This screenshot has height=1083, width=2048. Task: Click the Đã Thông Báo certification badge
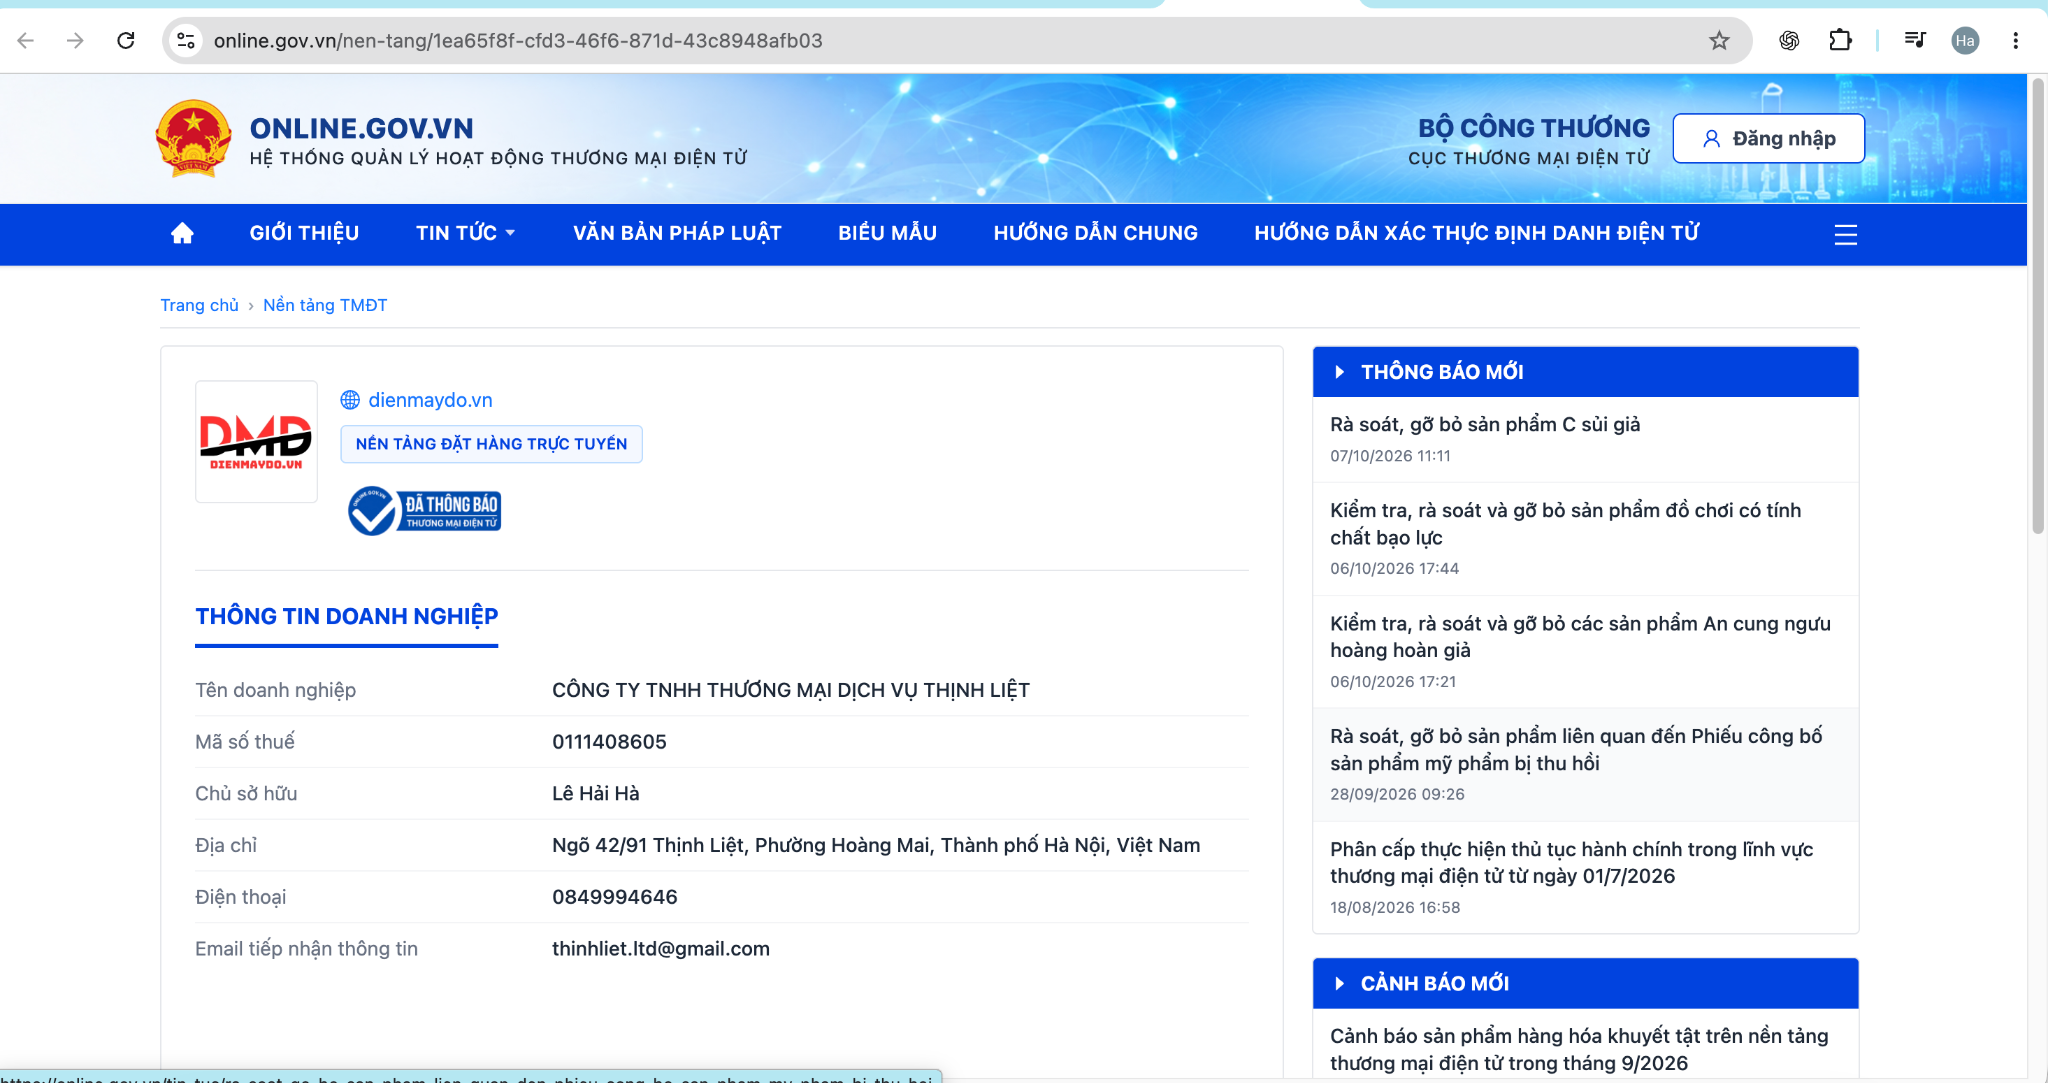[424, 511]
